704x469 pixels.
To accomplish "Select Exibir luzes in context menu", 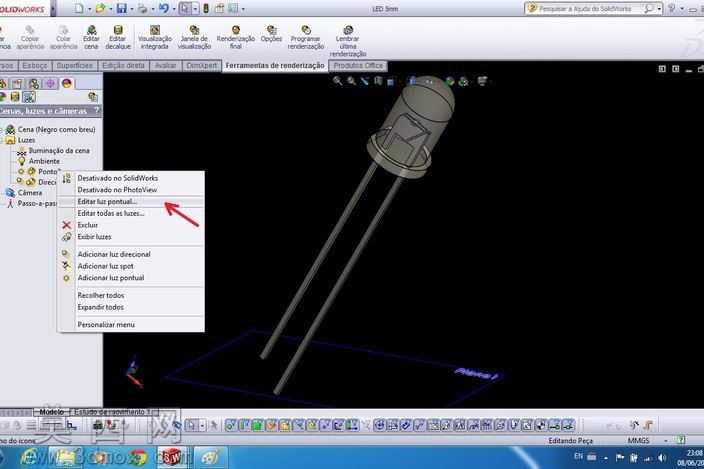I will click(94, 237).
